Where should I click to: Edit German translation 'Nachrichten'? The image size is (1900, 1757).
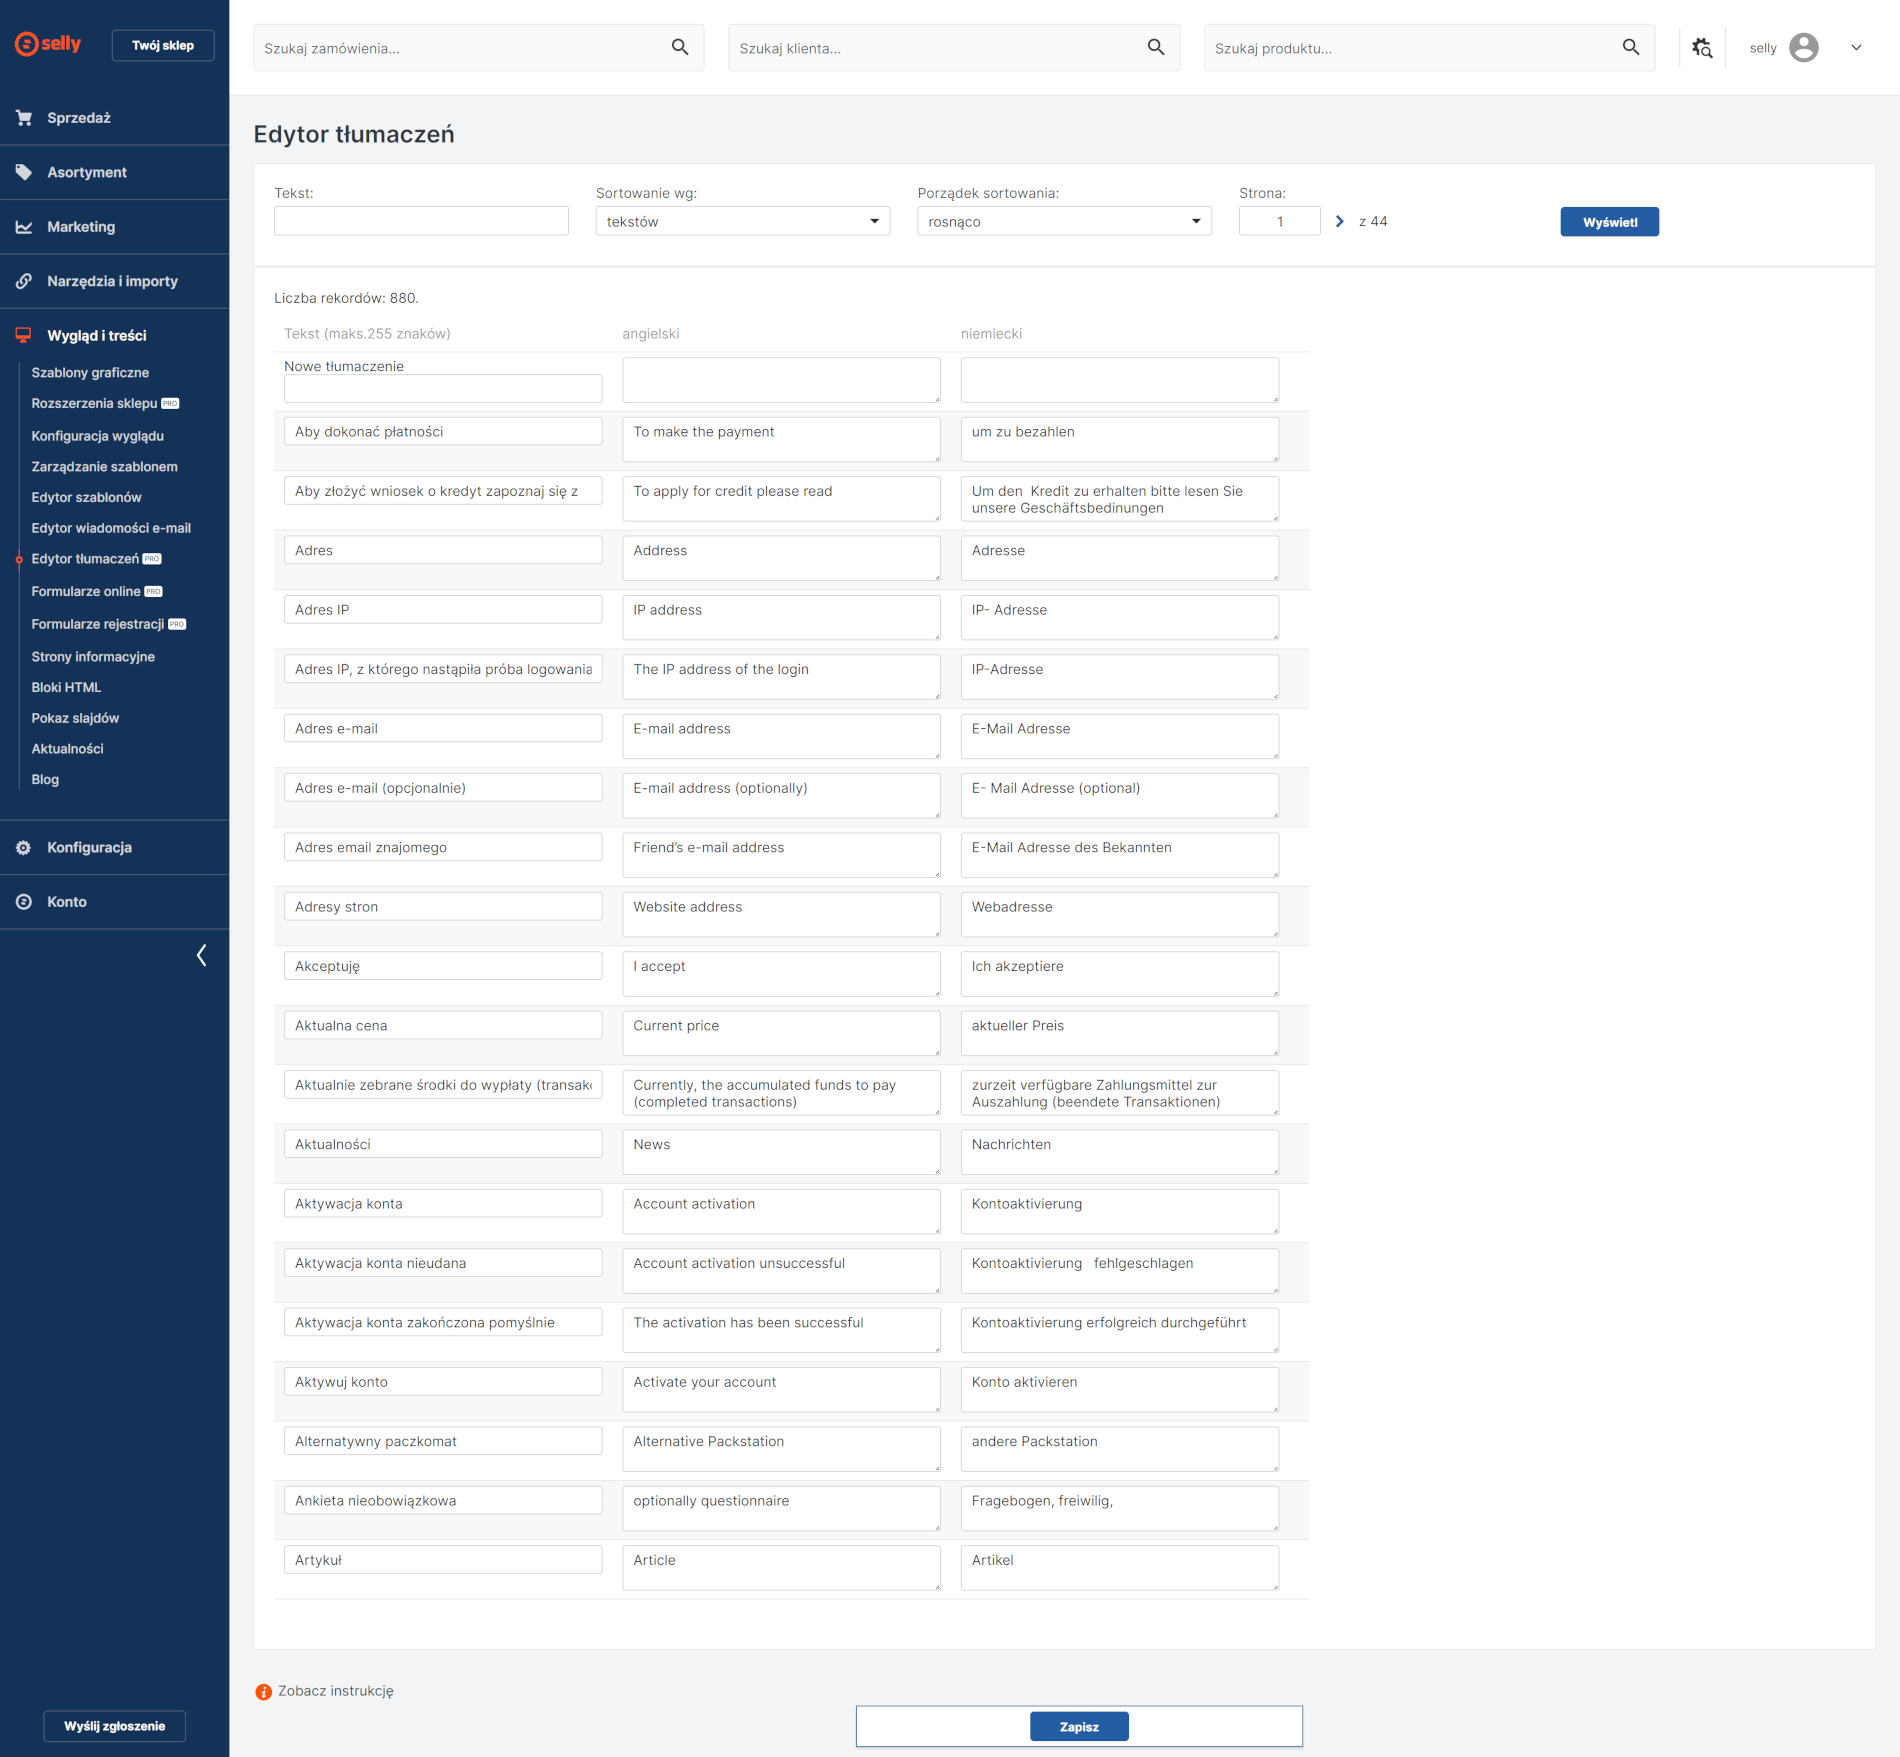click(1119, 1152)
